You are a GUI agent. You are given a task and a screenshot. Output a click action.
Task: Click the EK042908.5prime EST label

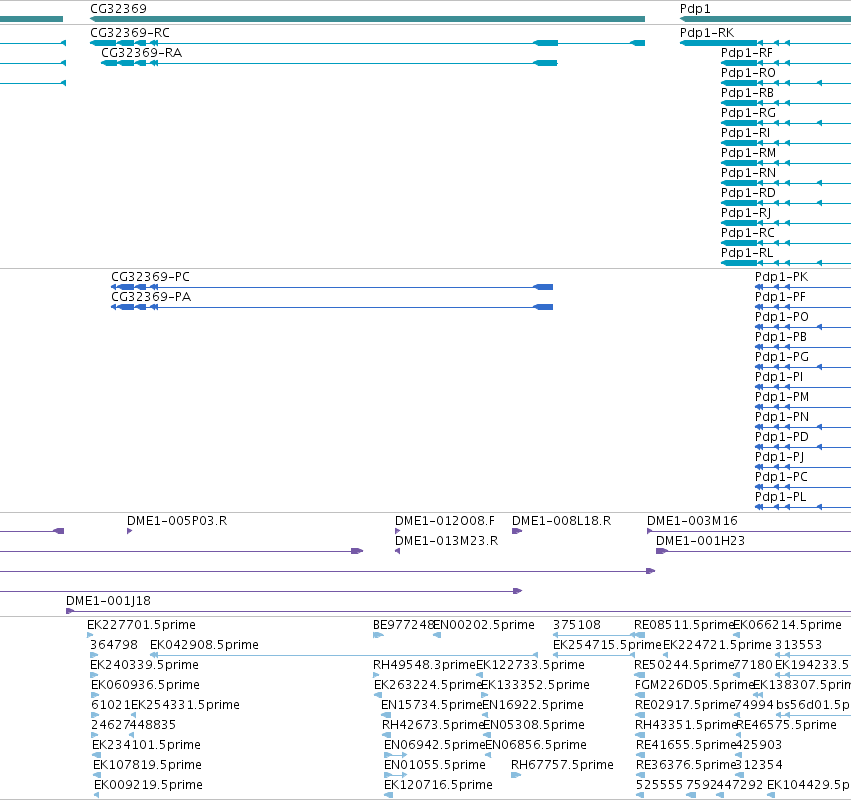[204, 645]
